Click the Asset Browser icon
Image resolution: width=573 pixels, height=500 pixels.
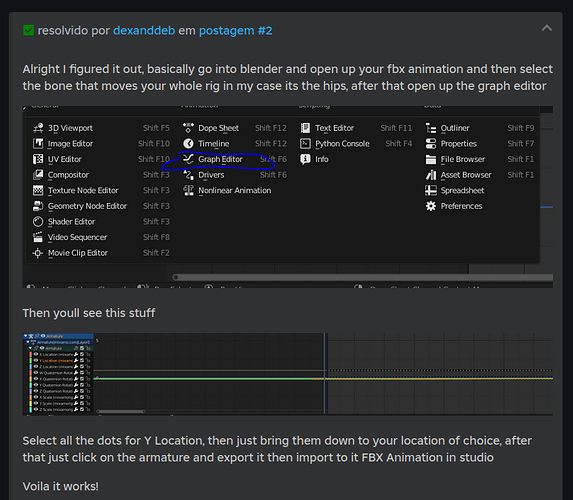(431, 175)
